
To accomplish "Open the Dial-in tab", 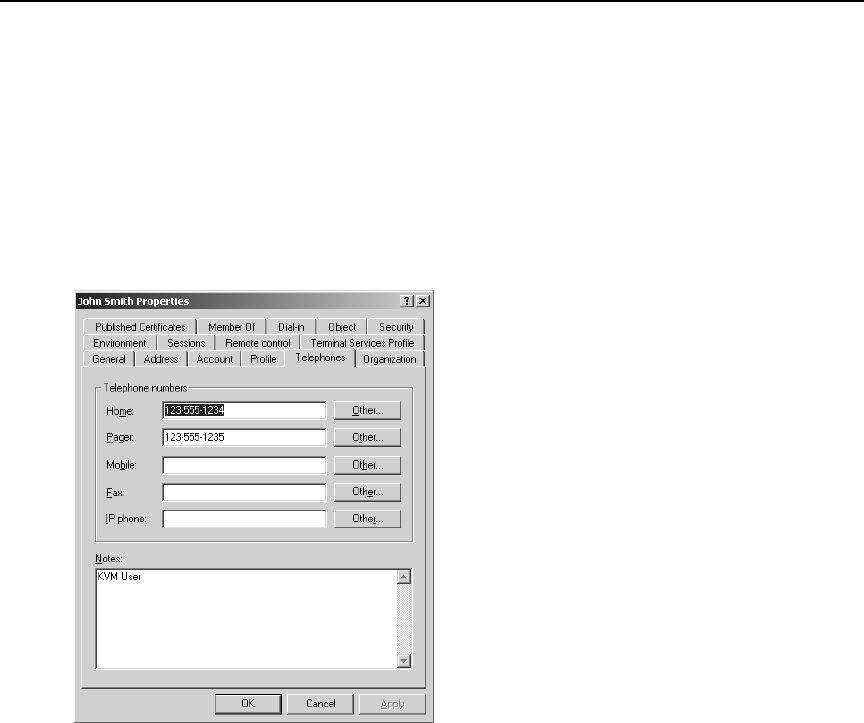I will pos(291,327).
